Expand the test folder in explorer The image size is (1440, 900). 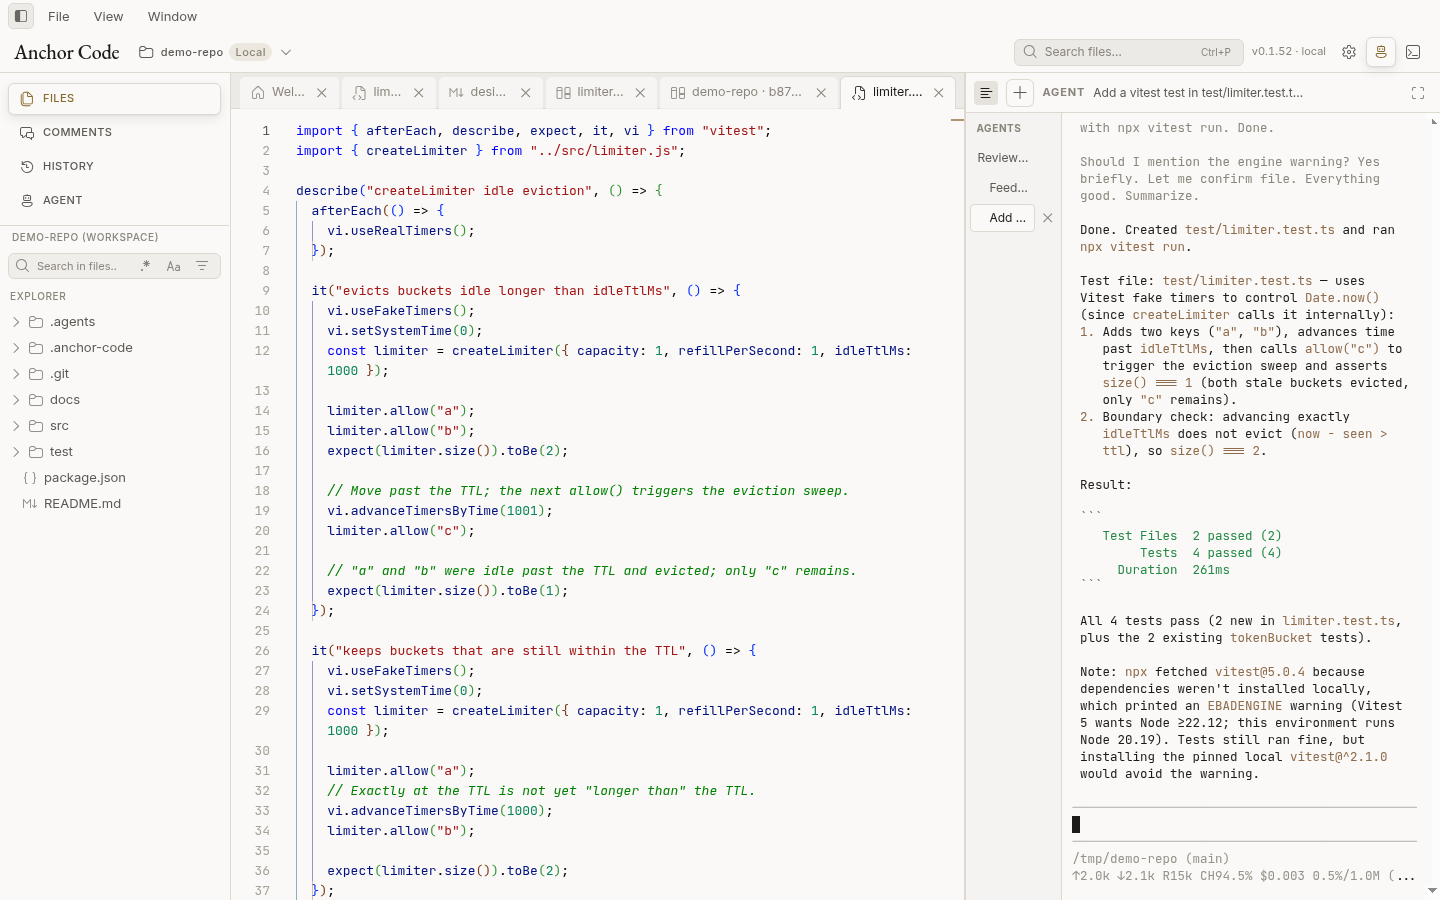[x=16, y=452]
